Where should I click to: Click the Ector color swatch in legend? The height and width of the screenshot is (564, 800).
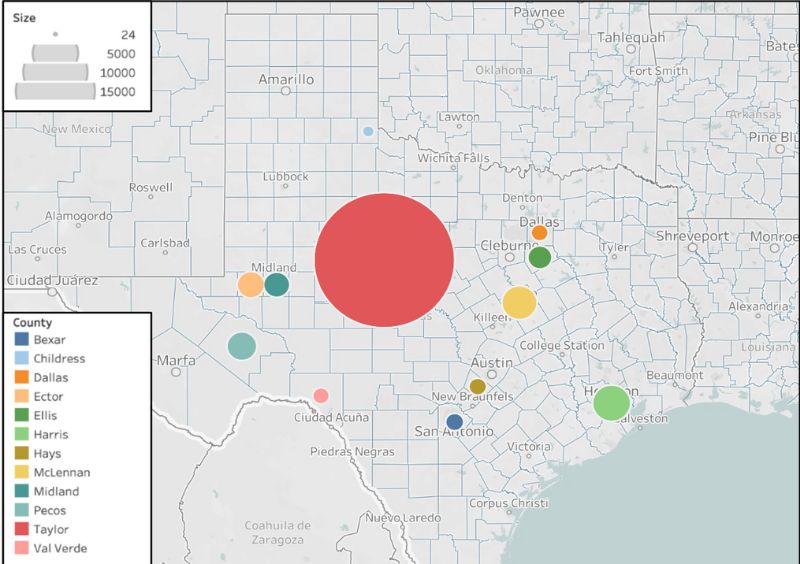[x=21, y=396]
